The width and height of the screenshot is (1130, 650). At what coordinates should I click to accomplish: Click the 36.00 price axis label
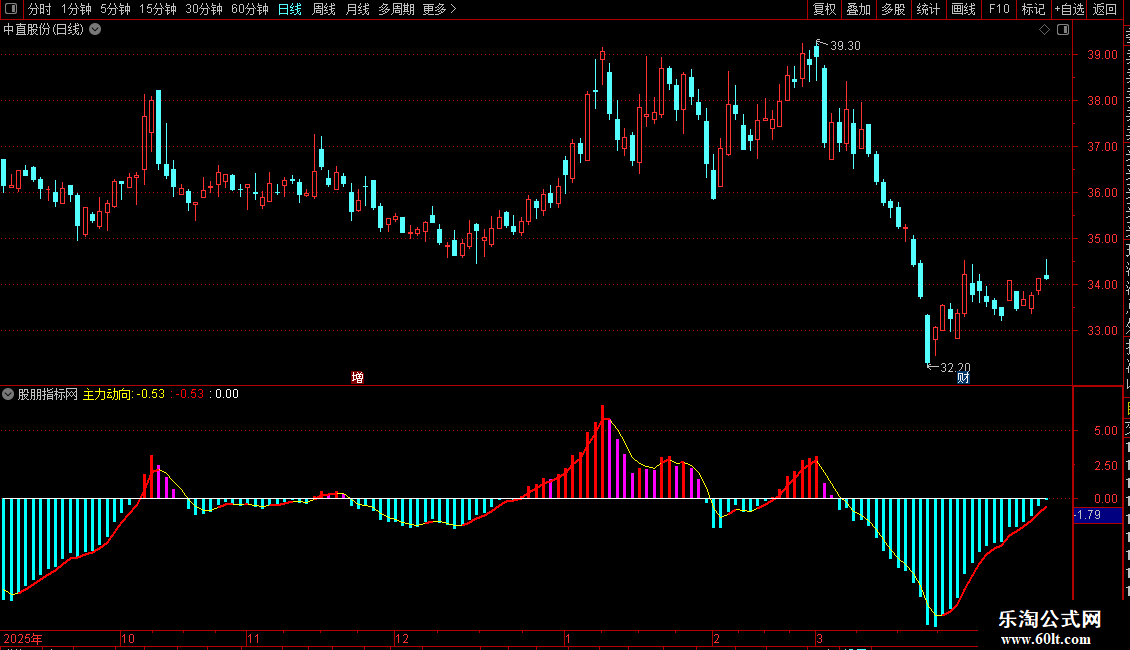(x=1103, y=193)
